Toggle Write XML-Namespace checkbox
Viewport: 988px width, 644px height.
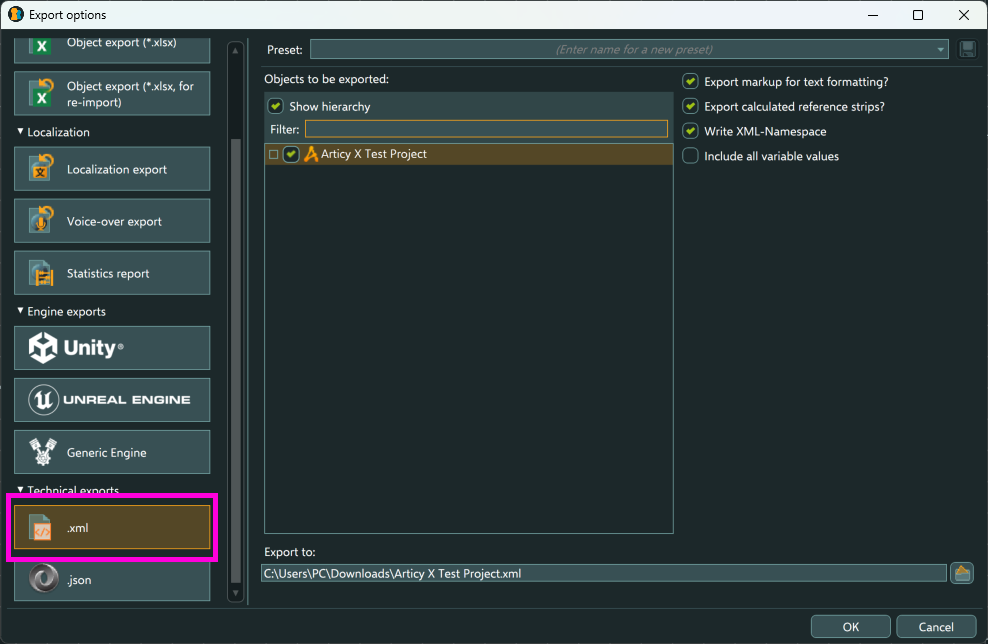[691, 130]
